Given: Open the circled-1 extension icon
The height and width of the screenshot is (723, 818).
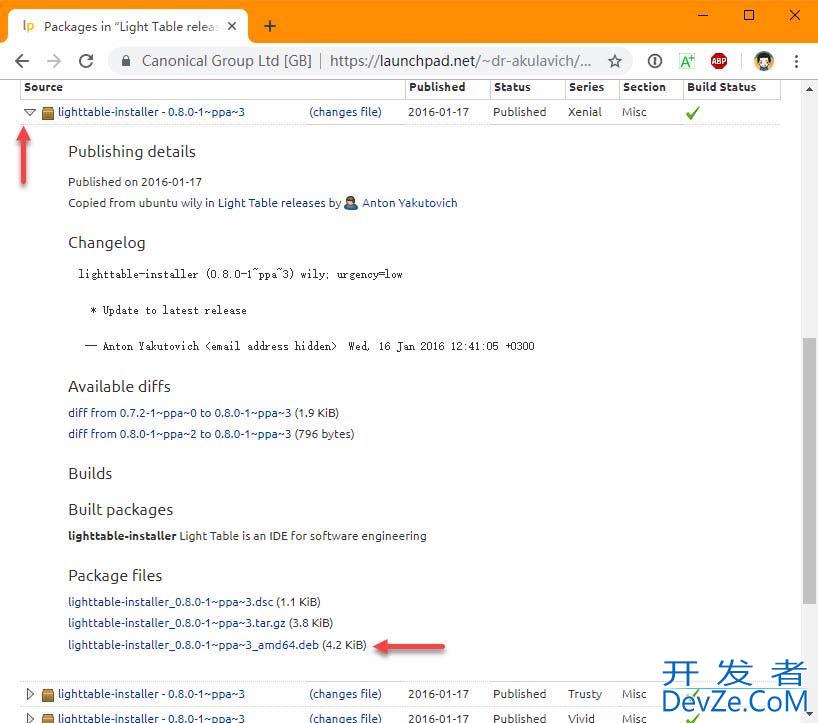Looking at the screenshot, I should 655,61.
